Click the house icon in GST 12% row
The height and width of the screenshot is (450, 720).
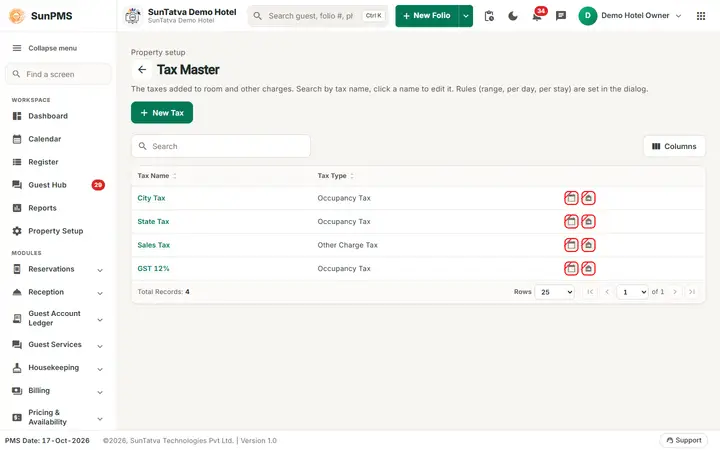[x=588, y=269]
